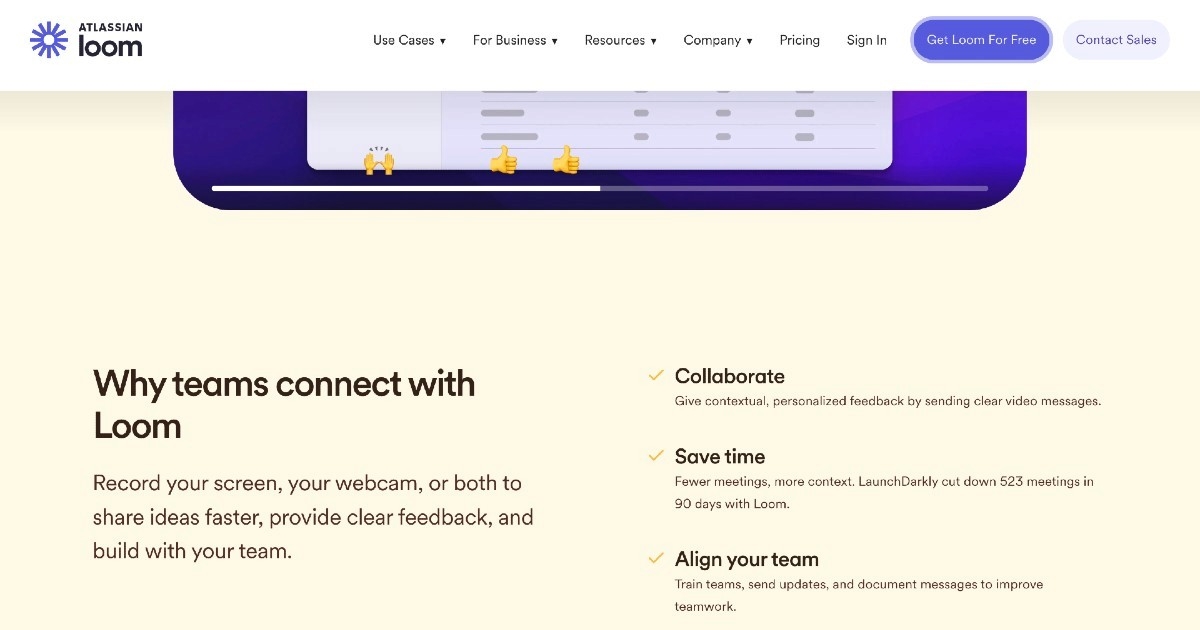This screenshot has width=1200, height=630.
Task: Click the Atlassian Loom logo
Action: pyautogui.click(x=86, y=40)
